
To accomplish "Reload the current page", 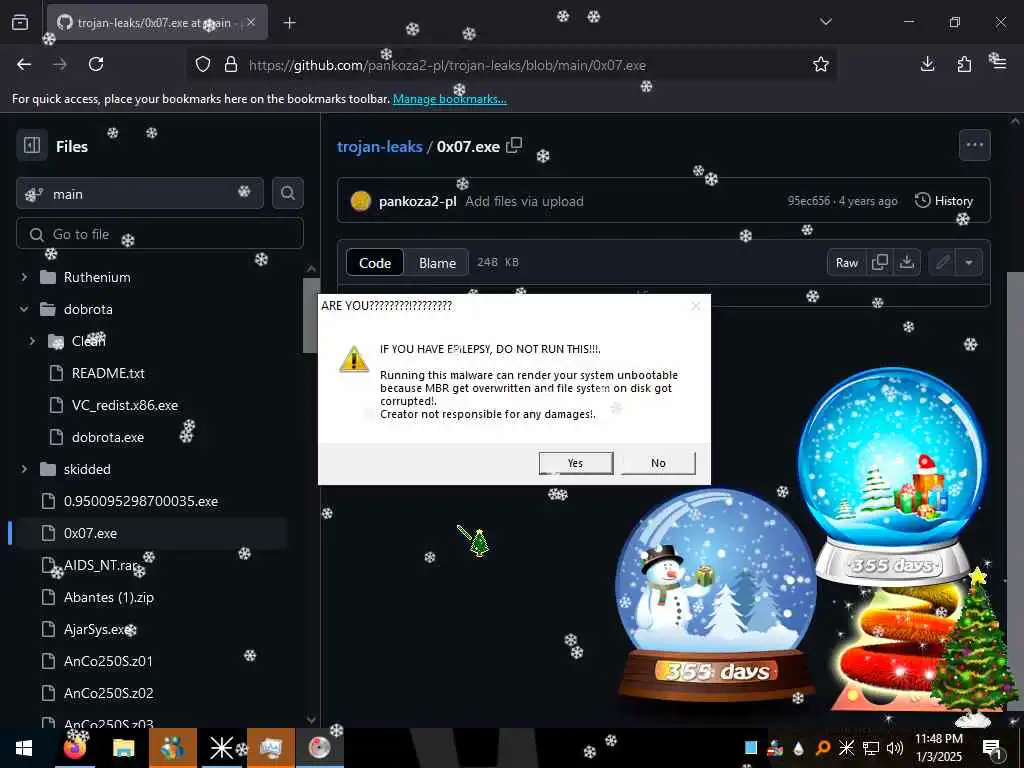I will 96,64.
